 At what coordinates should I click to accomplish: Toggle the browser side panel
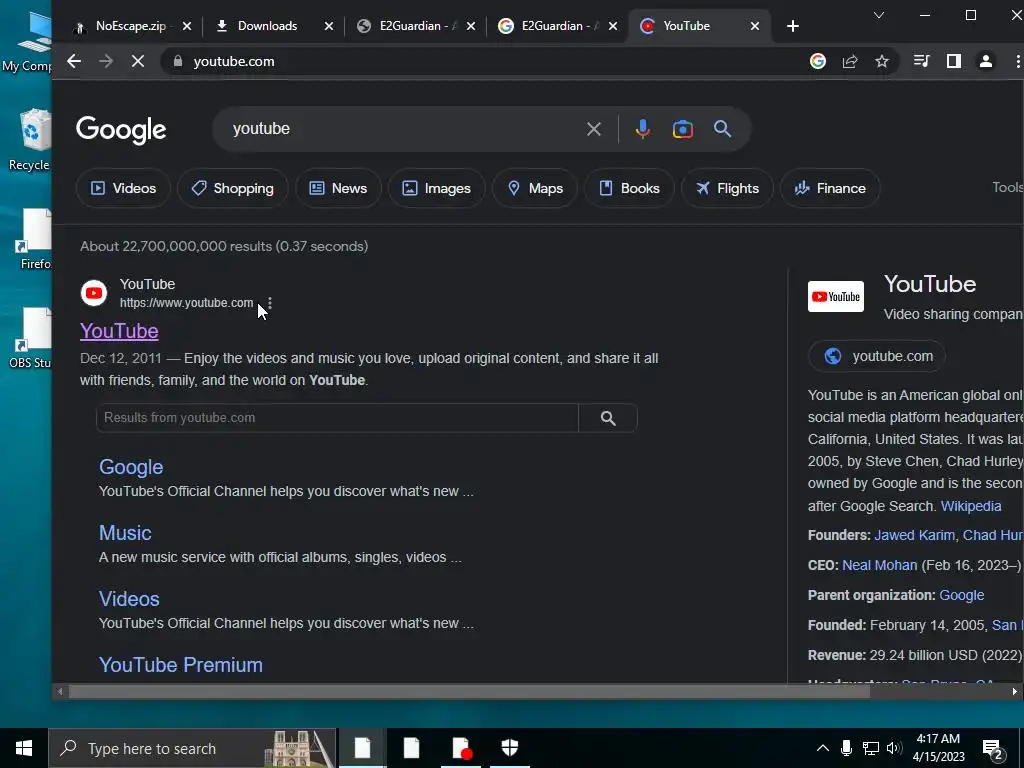(953, 61)
